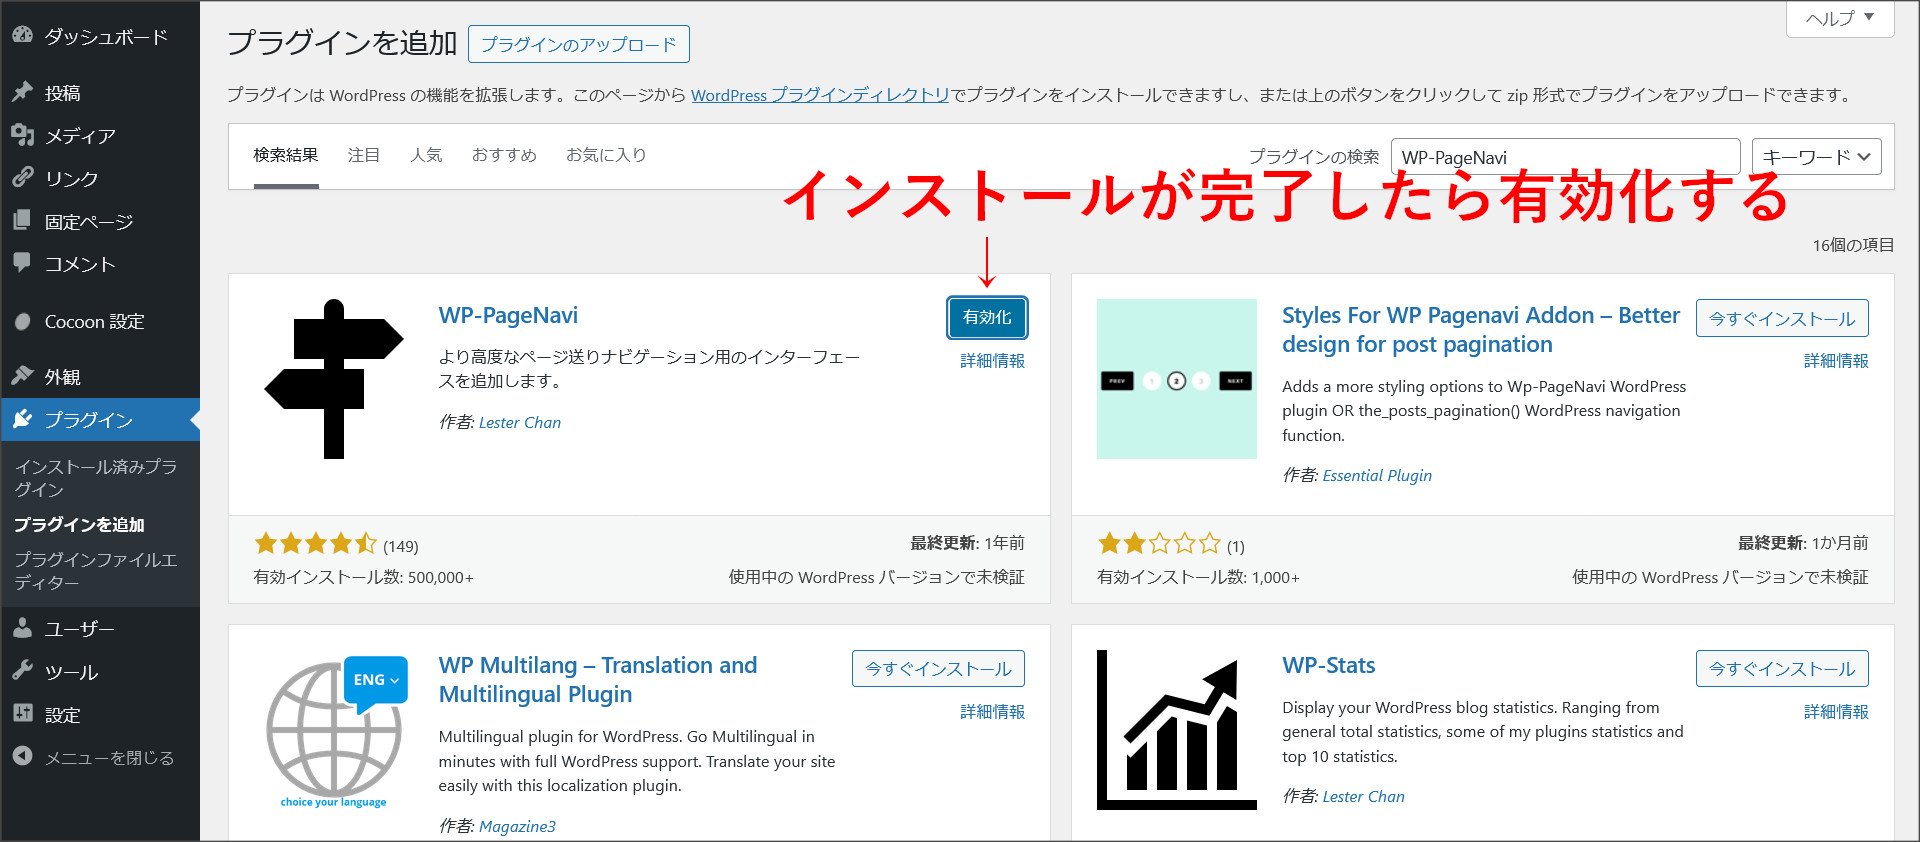Open WP-Stats author Lester Chan link
Viewport: 1920px width, 842px height.
pos(1363,796)
